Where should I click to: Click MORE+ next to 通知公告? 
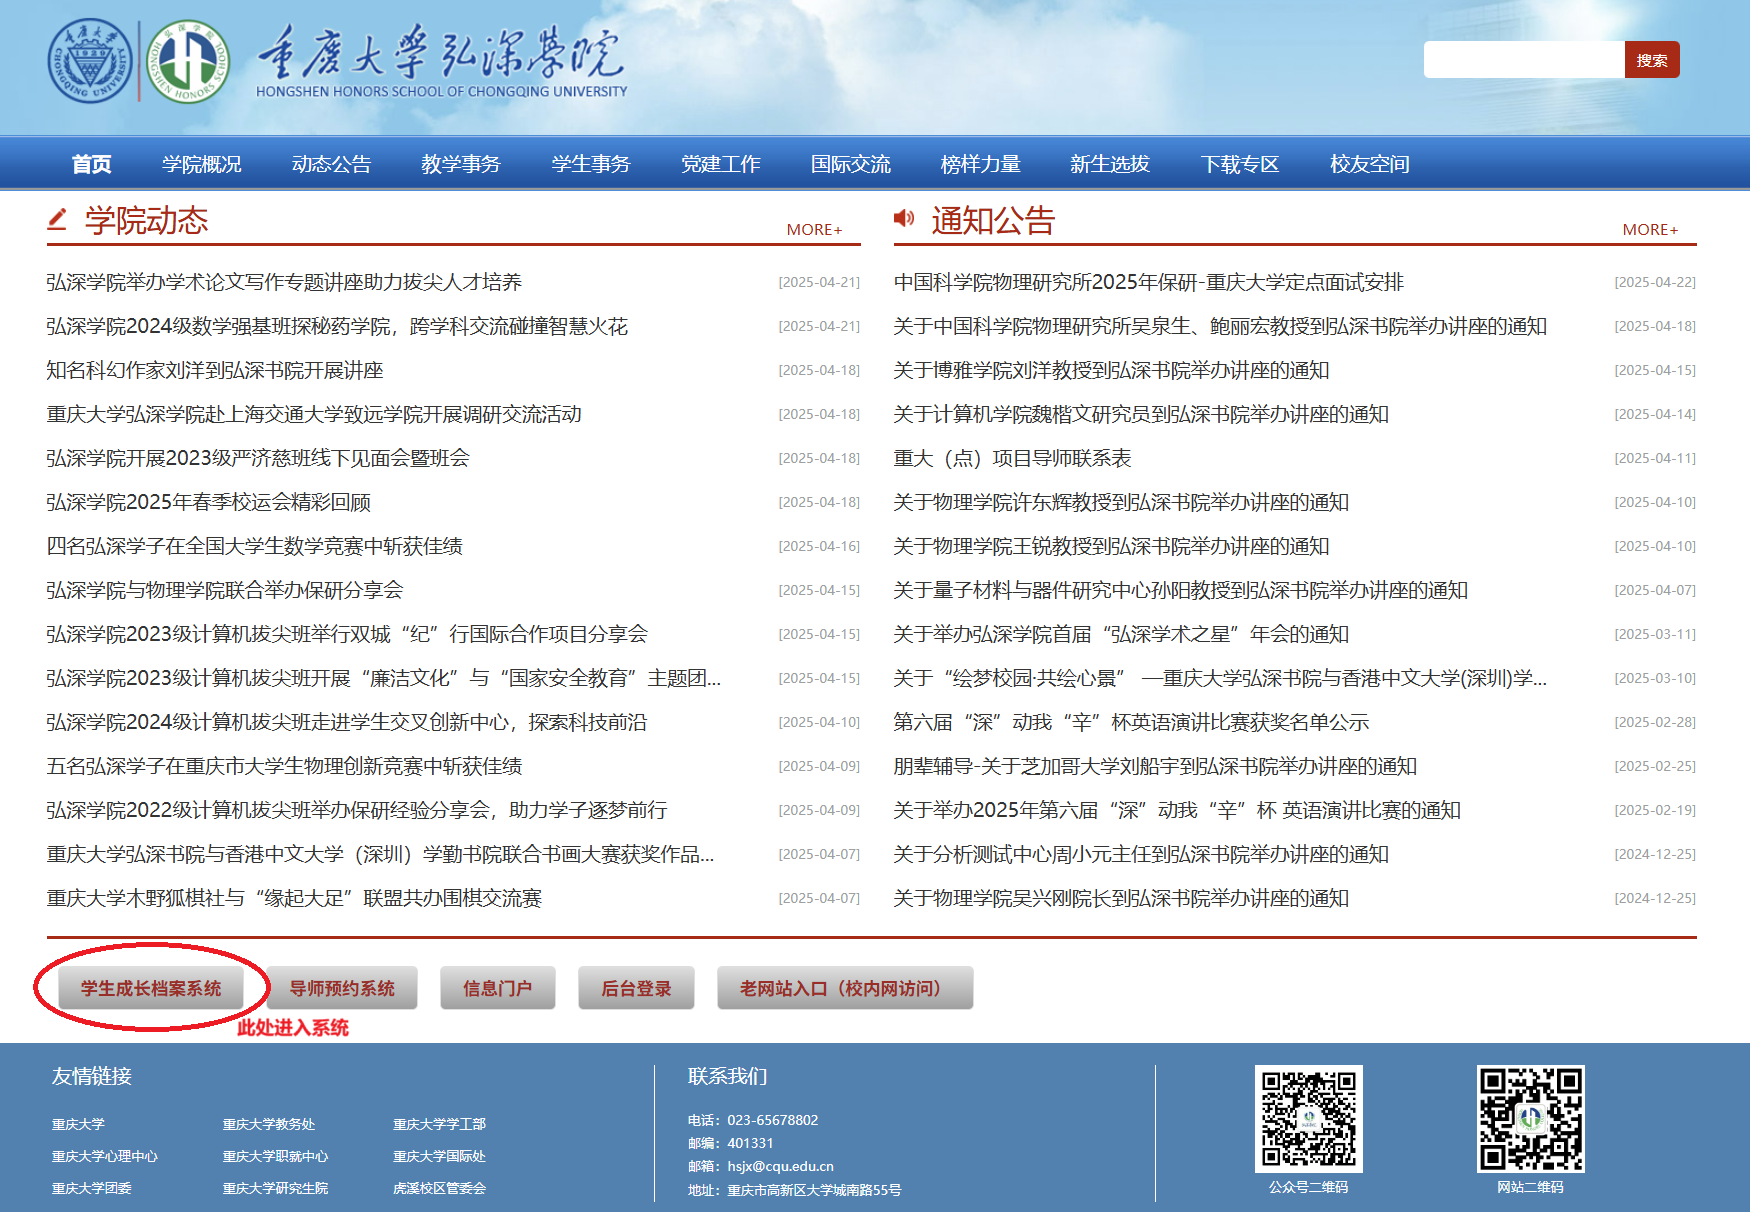(x=1650, y=229)
